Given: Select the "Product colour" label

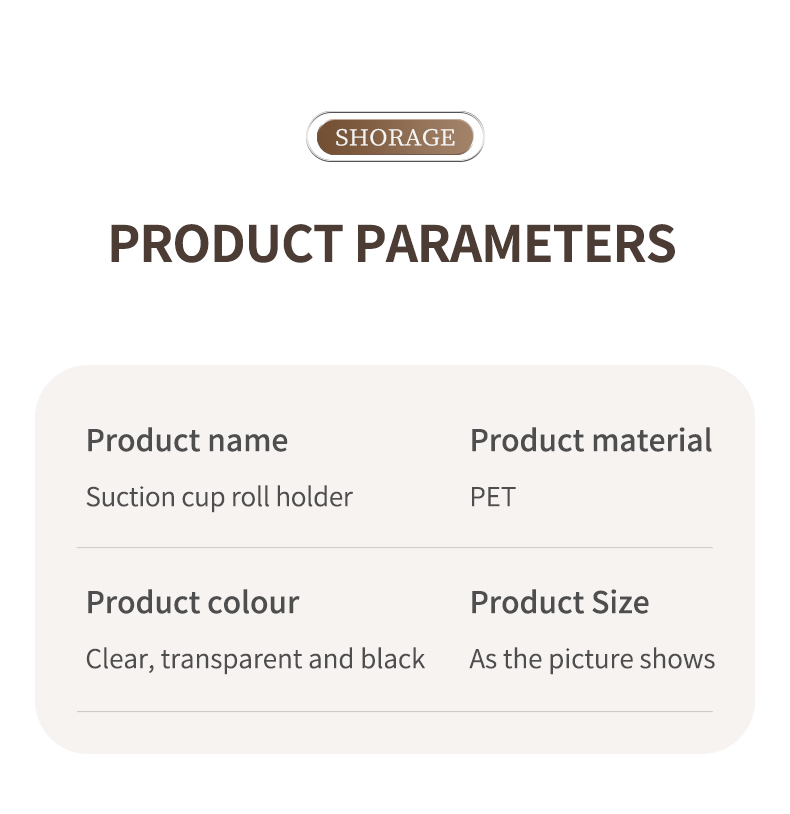Looking at the screenshot, I should [192, 602].
